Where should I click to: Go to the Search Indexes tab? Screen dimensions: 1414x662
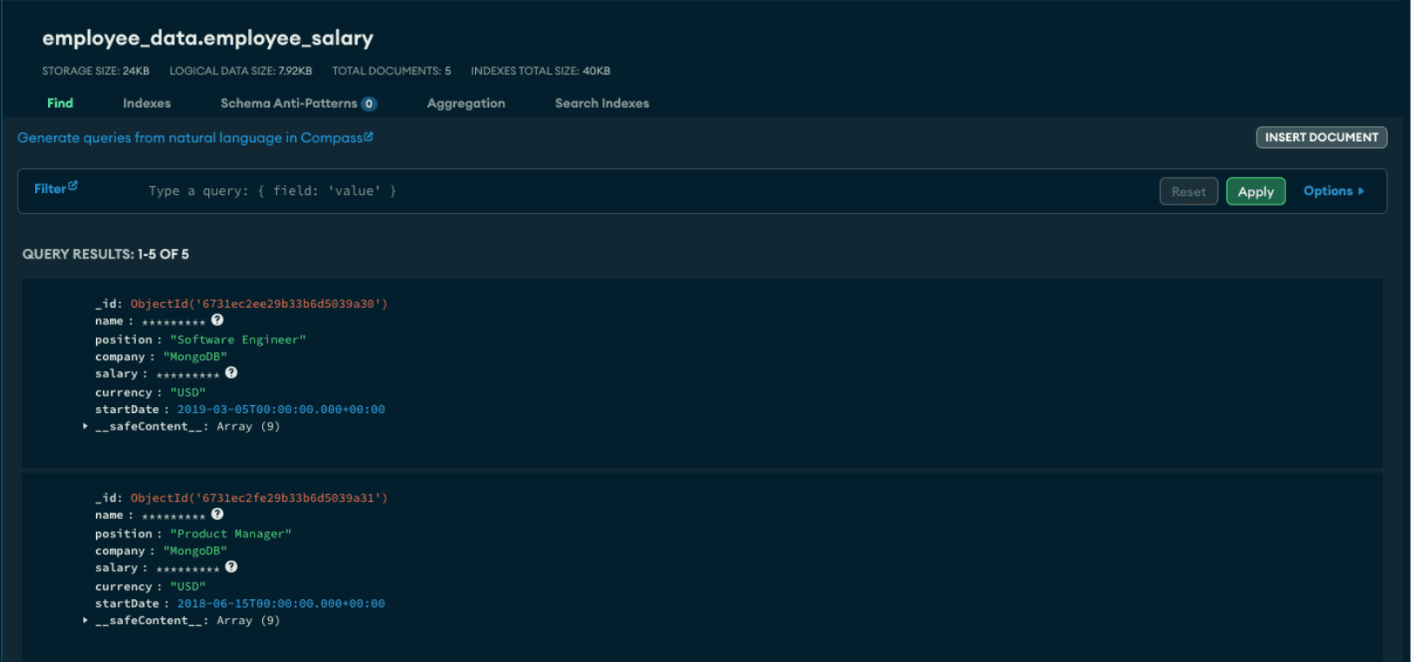(x=602, y=103)
